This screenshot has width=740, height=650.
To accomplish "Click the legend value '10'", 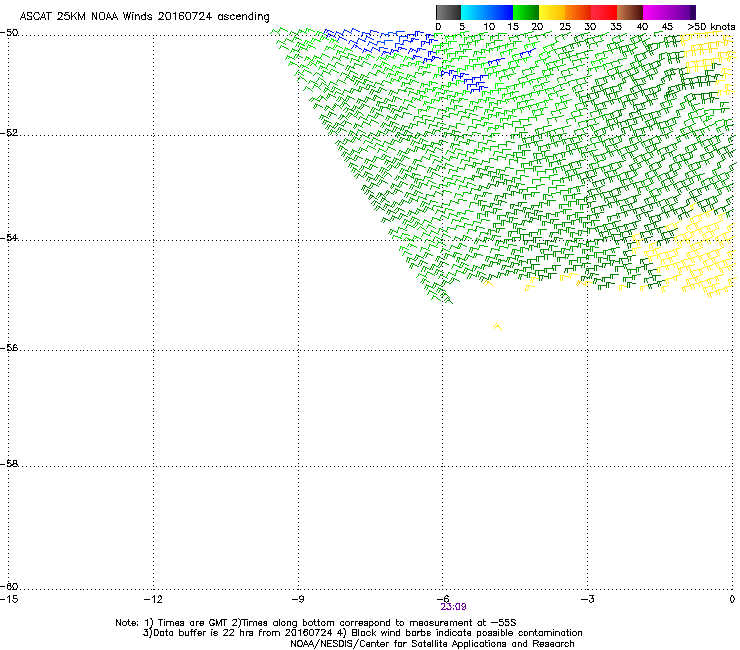I will point(489,27).
